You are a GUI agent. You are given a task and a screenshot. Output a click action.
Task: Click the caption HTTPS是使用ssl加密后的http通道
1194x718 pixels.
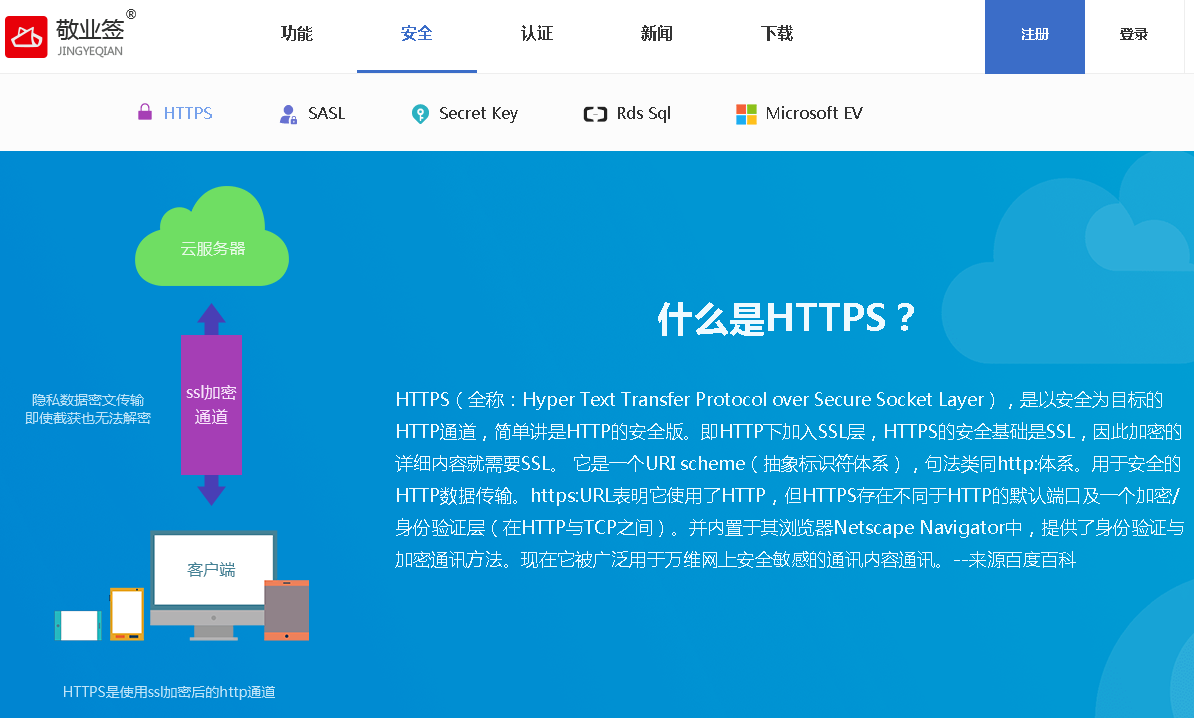click(x=169, y=691)
